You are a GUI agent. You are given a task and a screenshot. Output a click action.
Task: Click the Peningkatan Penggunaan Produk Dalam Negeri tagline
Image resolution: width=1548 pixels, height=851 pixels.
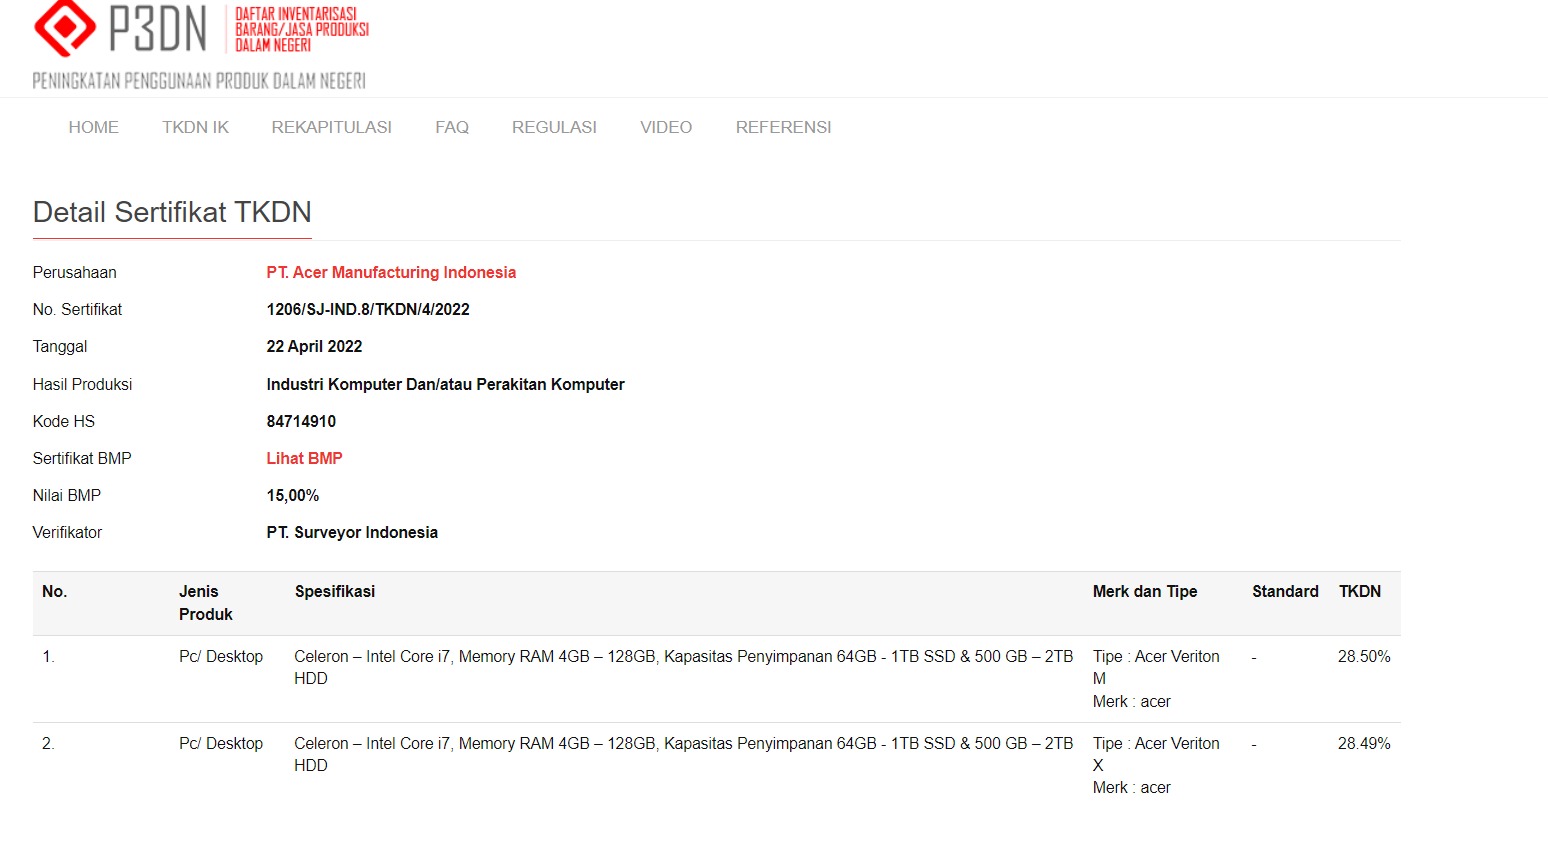click(199, 81)
